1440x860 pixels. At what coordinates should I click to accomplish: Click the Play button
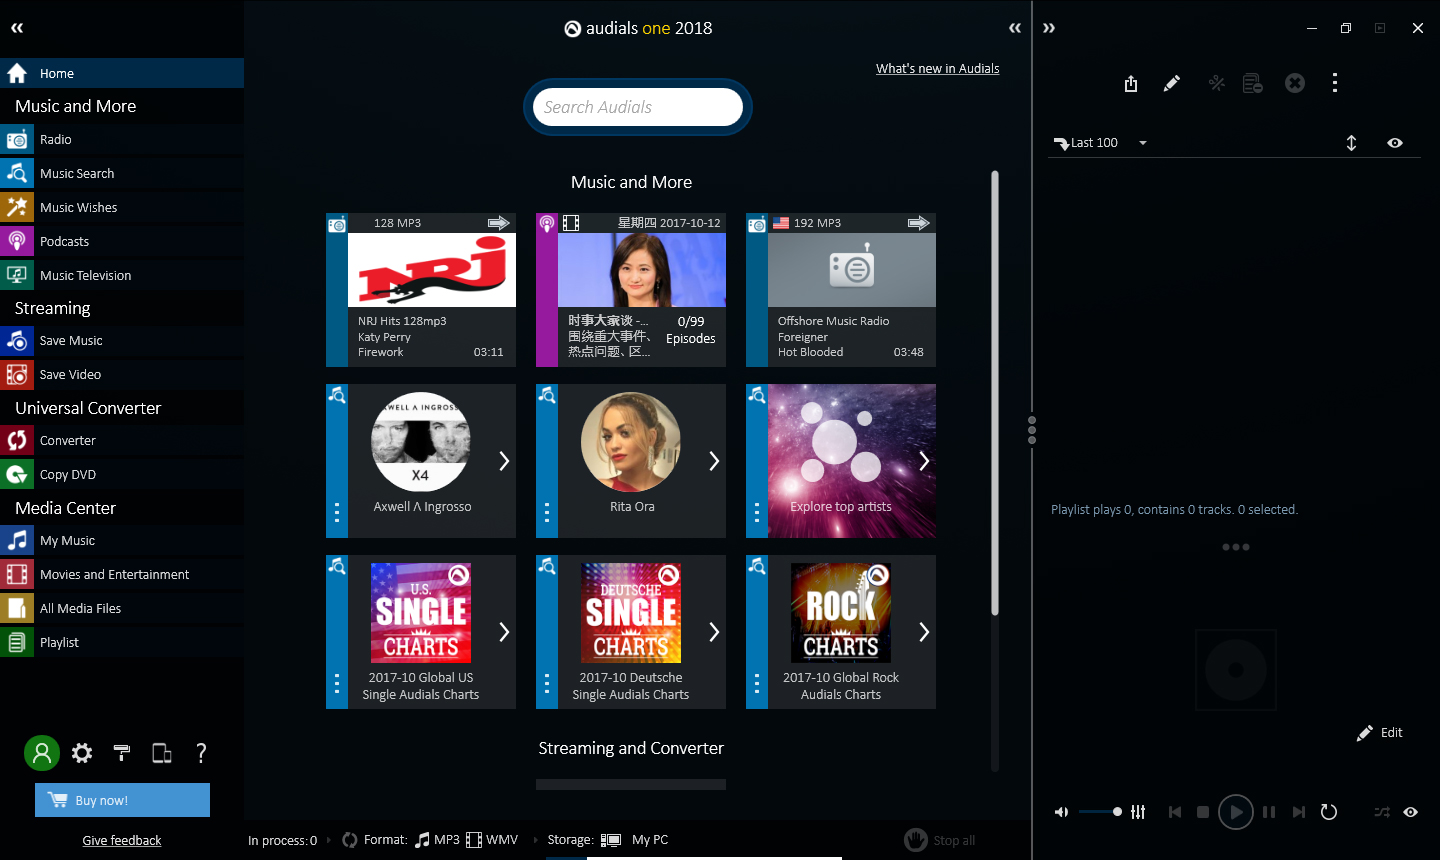(1236, 812)
